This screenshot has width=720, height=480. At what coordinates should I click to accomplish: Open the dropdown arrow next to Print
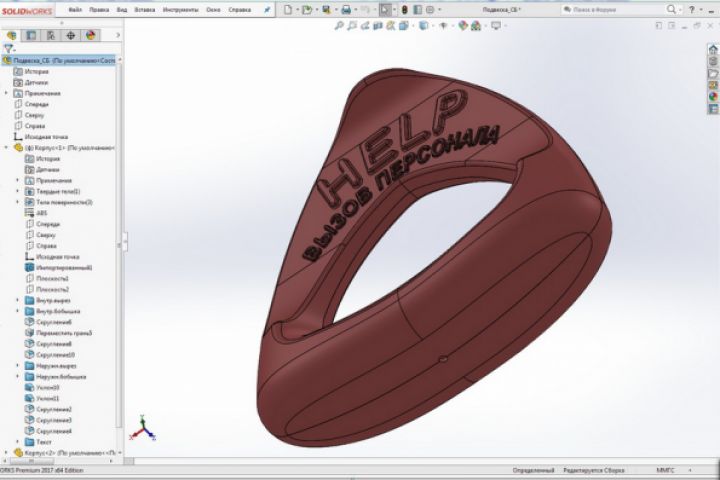coord(355,9)
